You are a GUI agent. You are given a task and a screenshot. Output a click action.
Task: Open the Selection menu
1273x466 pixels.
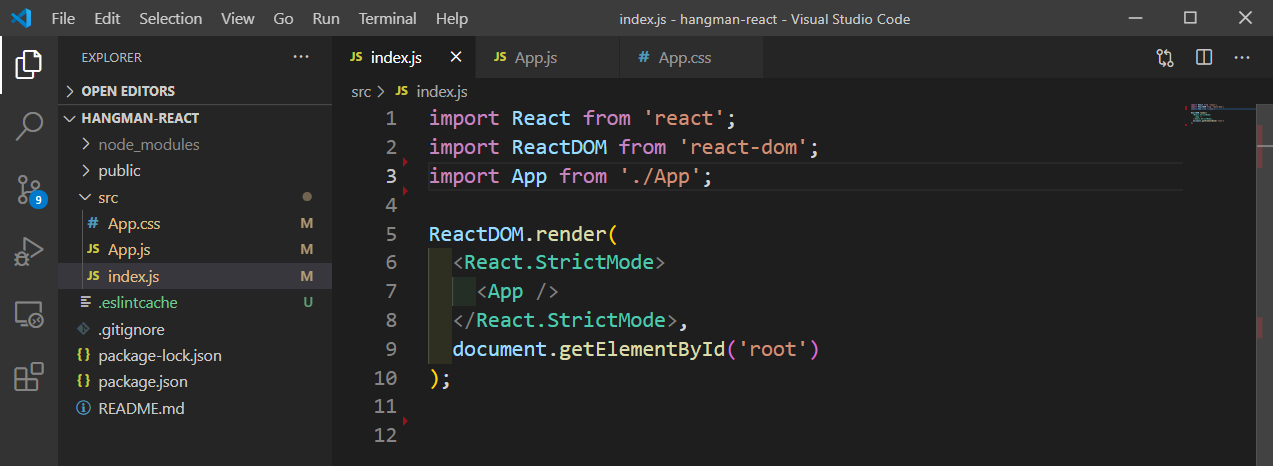click(170, 18)
